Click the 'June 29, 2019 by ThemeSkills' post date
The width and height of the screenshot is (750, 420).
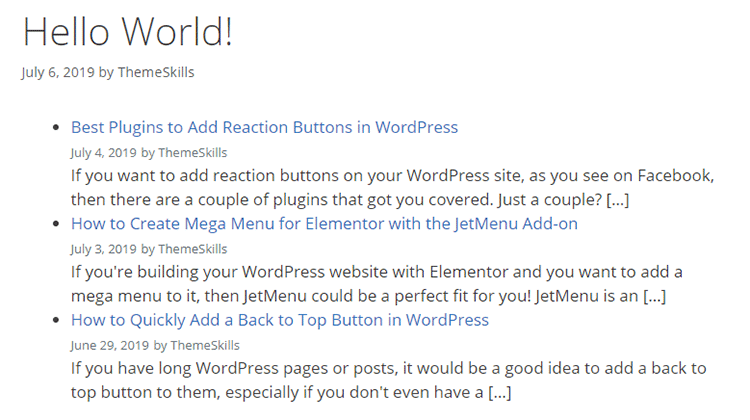(x=155, y=345)
